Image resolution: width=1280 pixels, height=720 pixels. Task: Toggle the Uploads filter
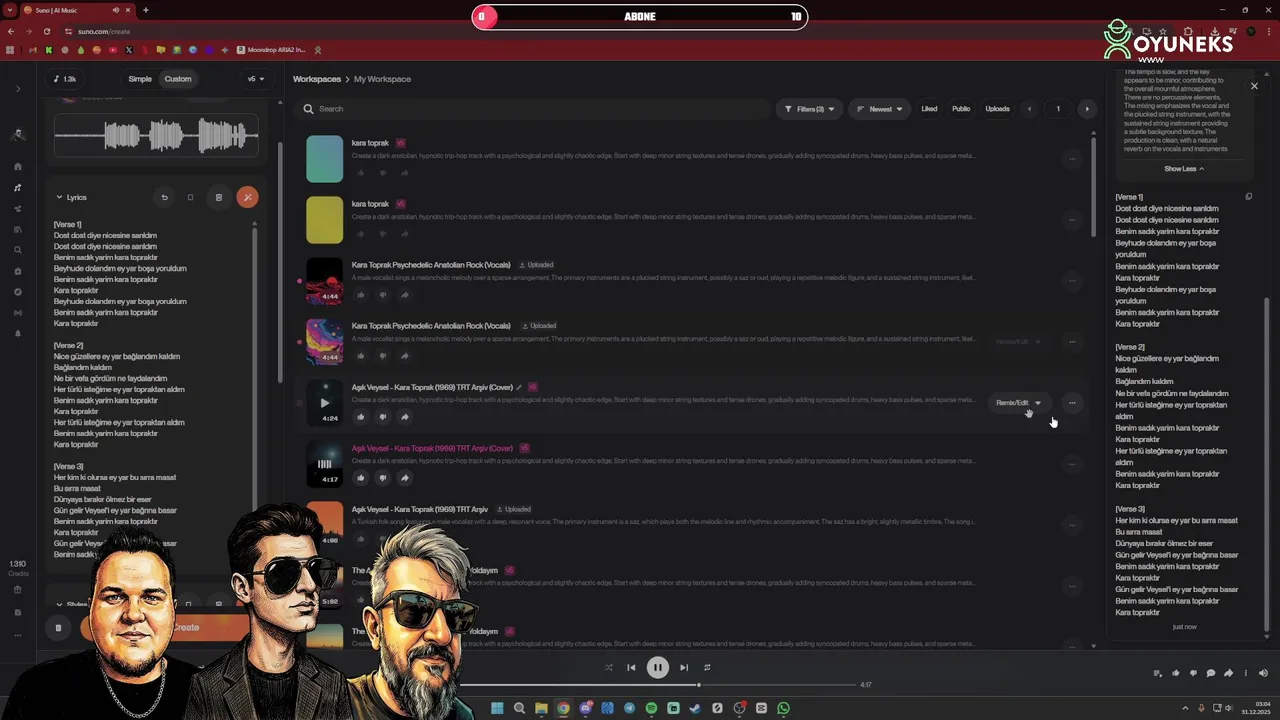[997, 109]
